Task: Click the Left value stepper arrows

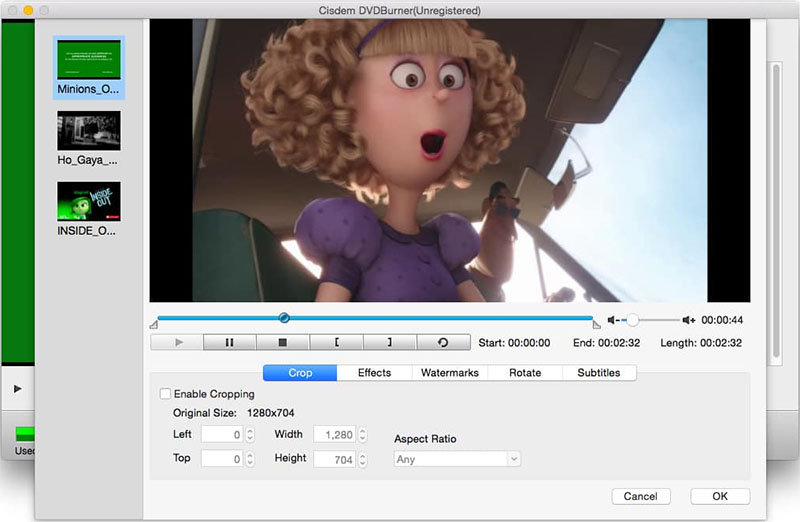Action: click(250, 435)
